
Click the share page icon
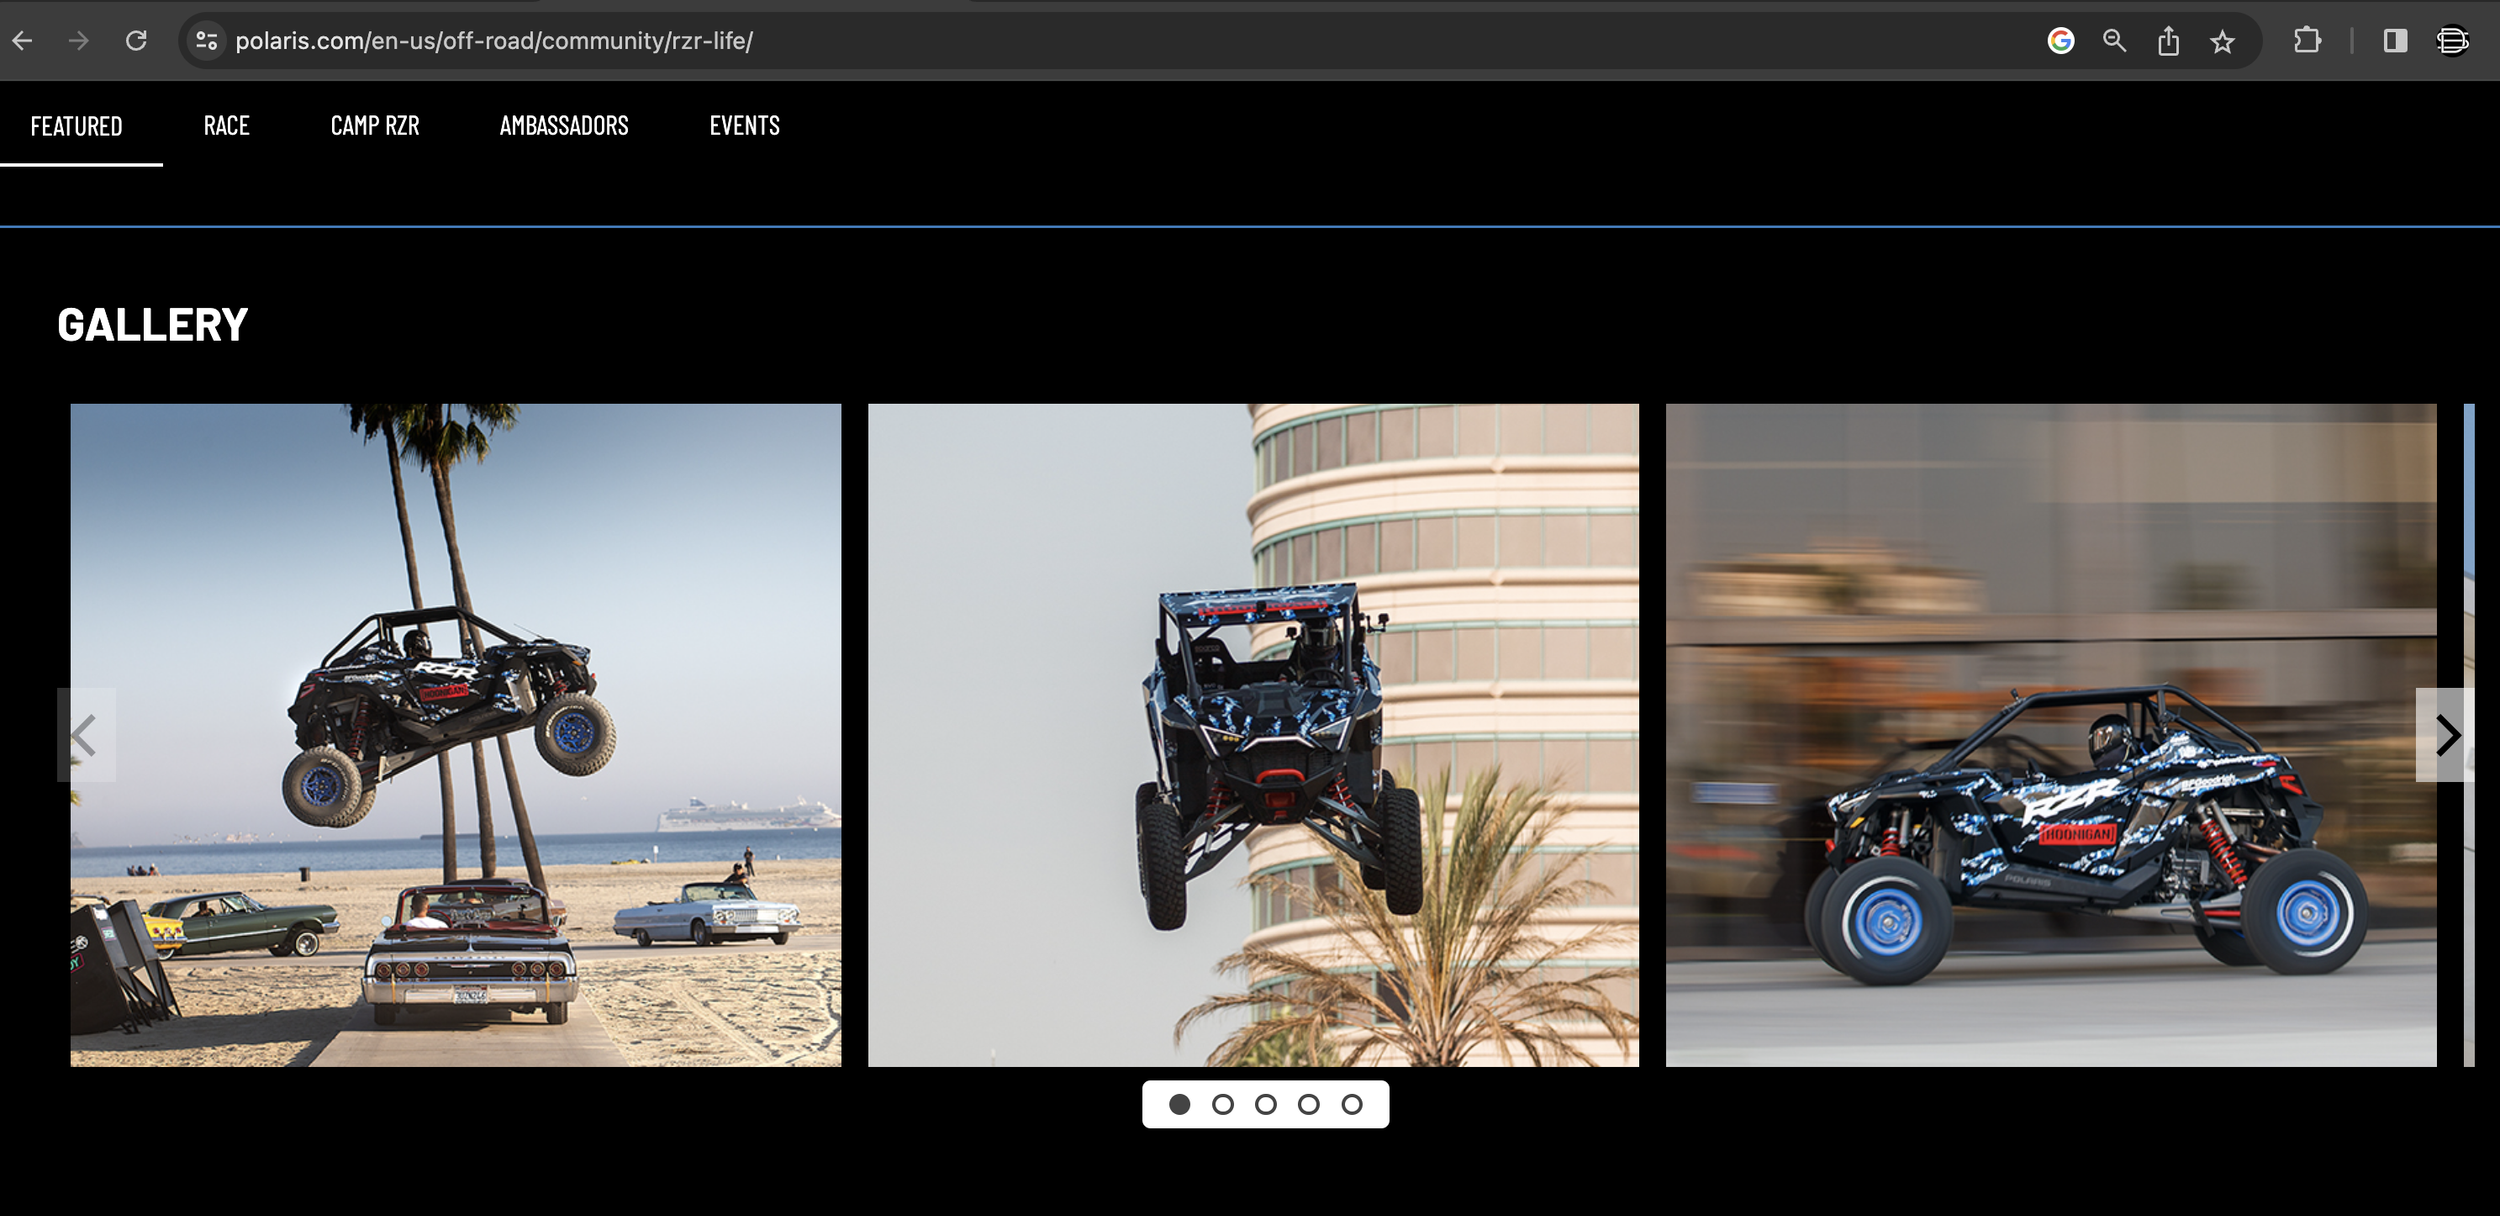click(x=2168, y=41)
